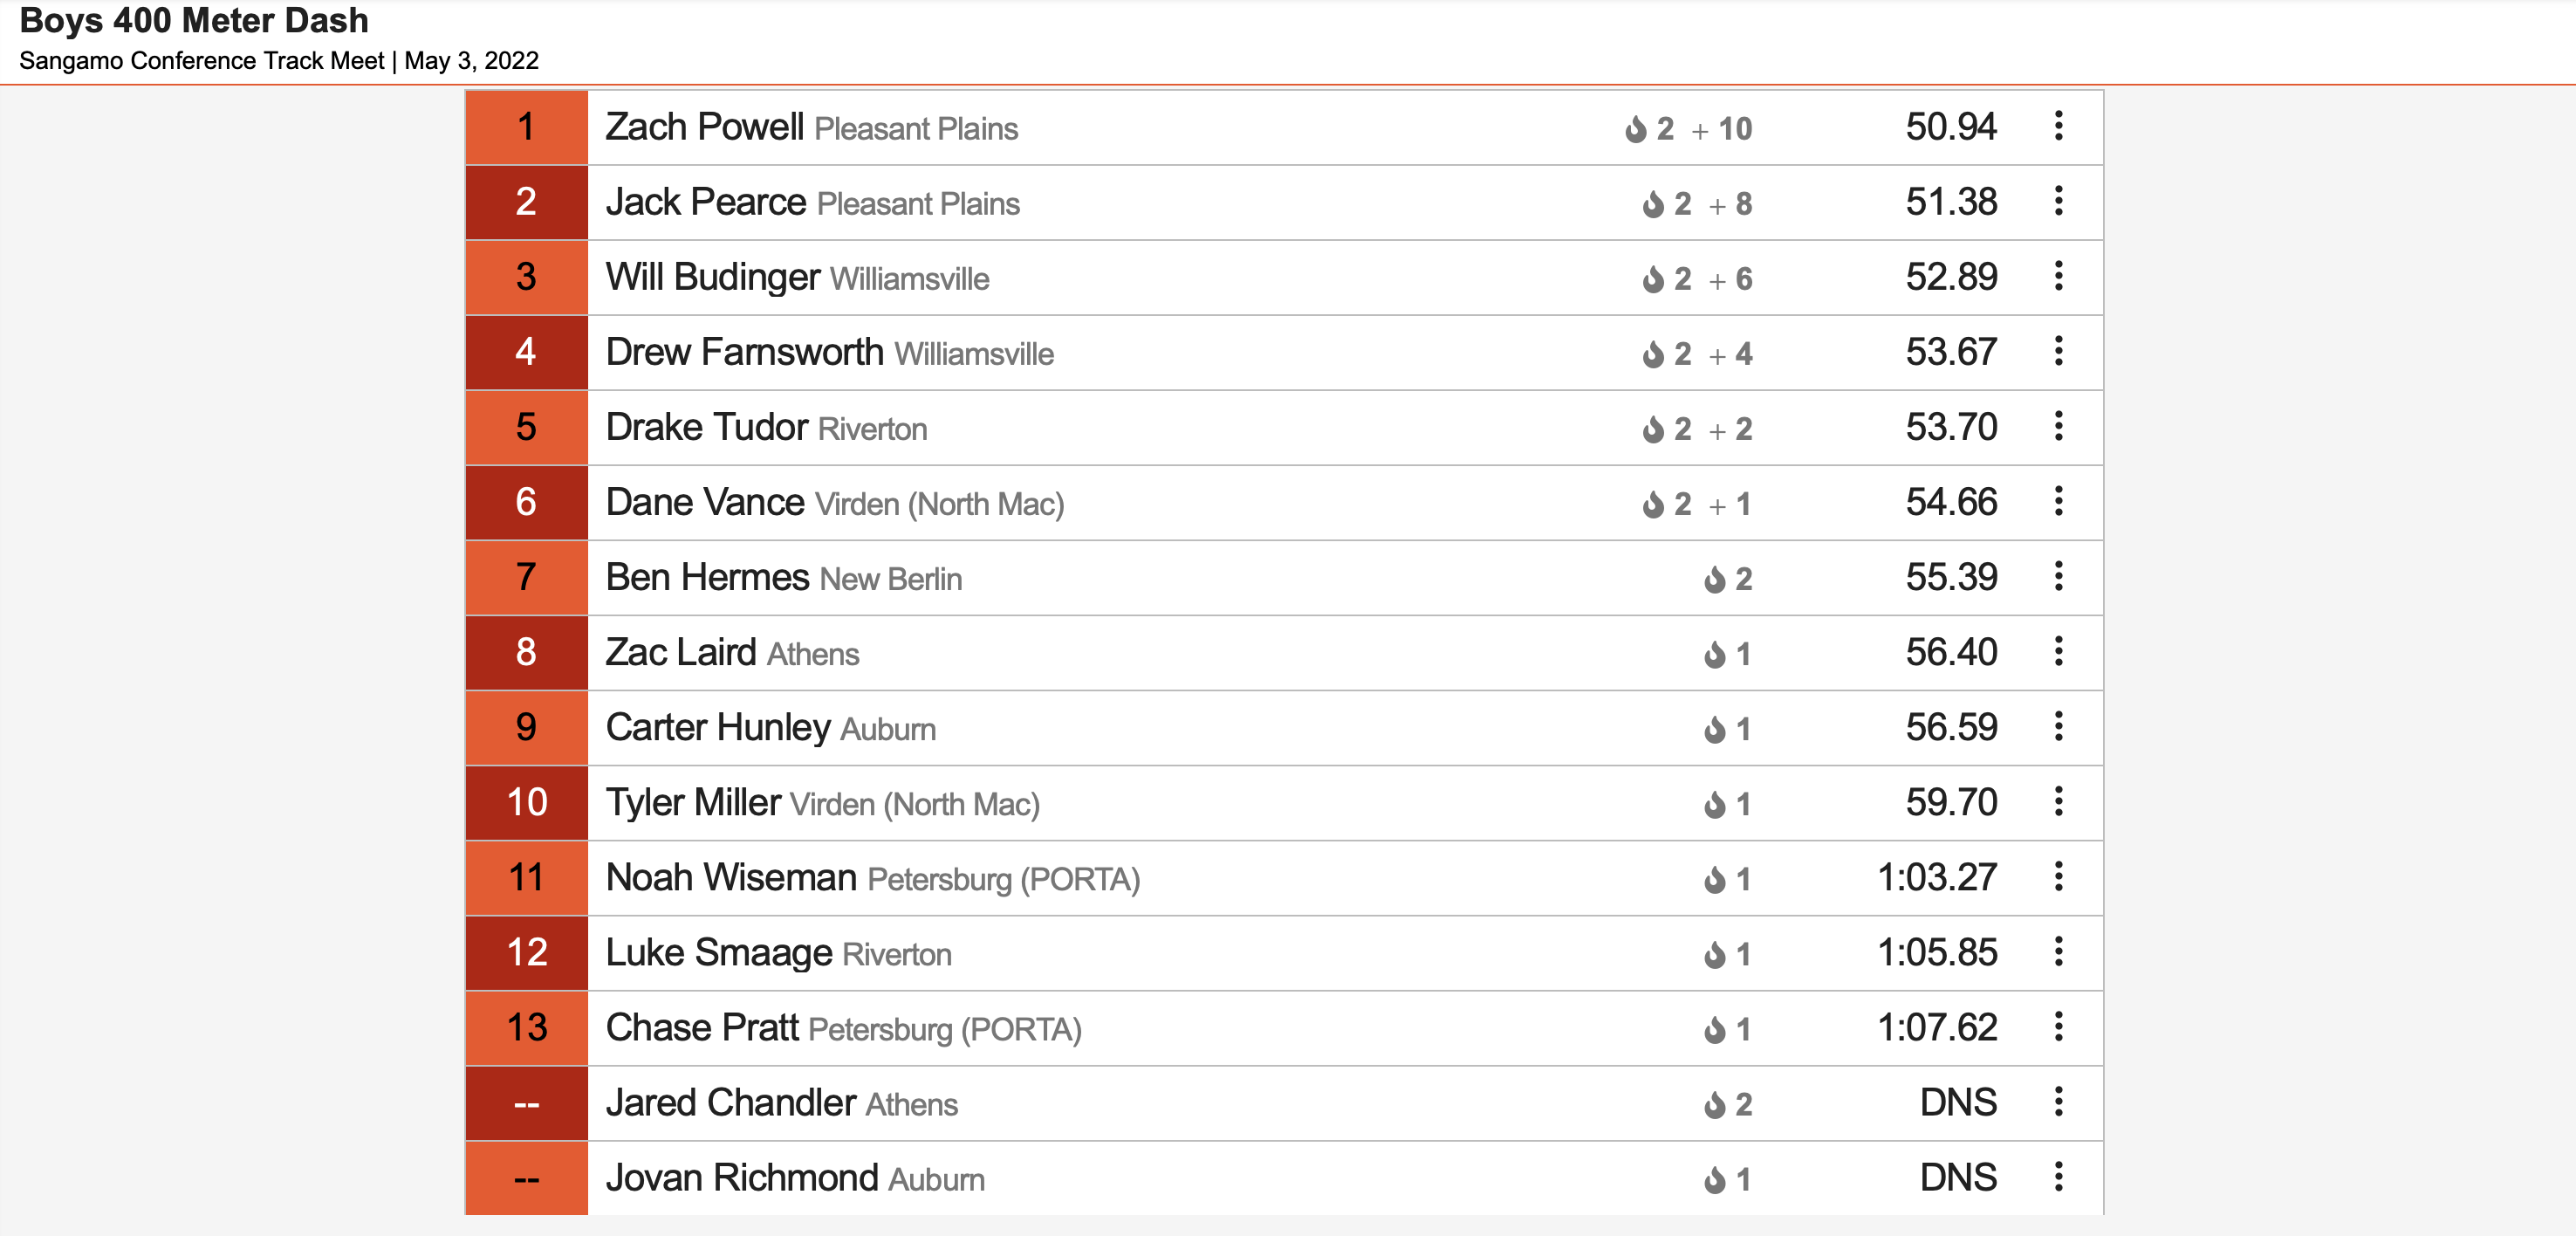2576x1236 pixels.
Task: Open the three-dot menu for Zach Powell
Action: pos(2058,126)
